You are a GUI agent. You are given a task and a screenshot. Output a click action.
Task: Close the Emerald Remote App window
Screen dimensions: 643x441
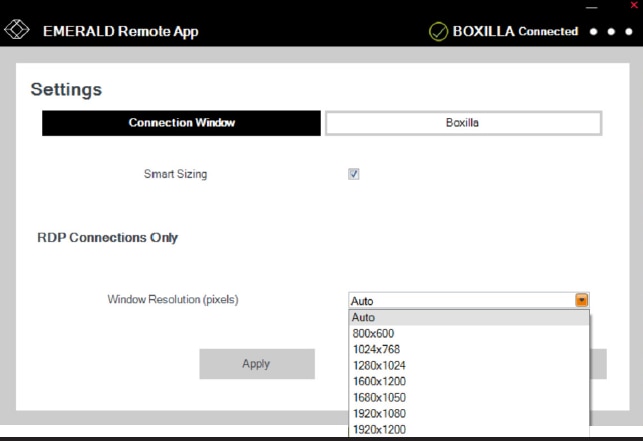pos(634,5)
